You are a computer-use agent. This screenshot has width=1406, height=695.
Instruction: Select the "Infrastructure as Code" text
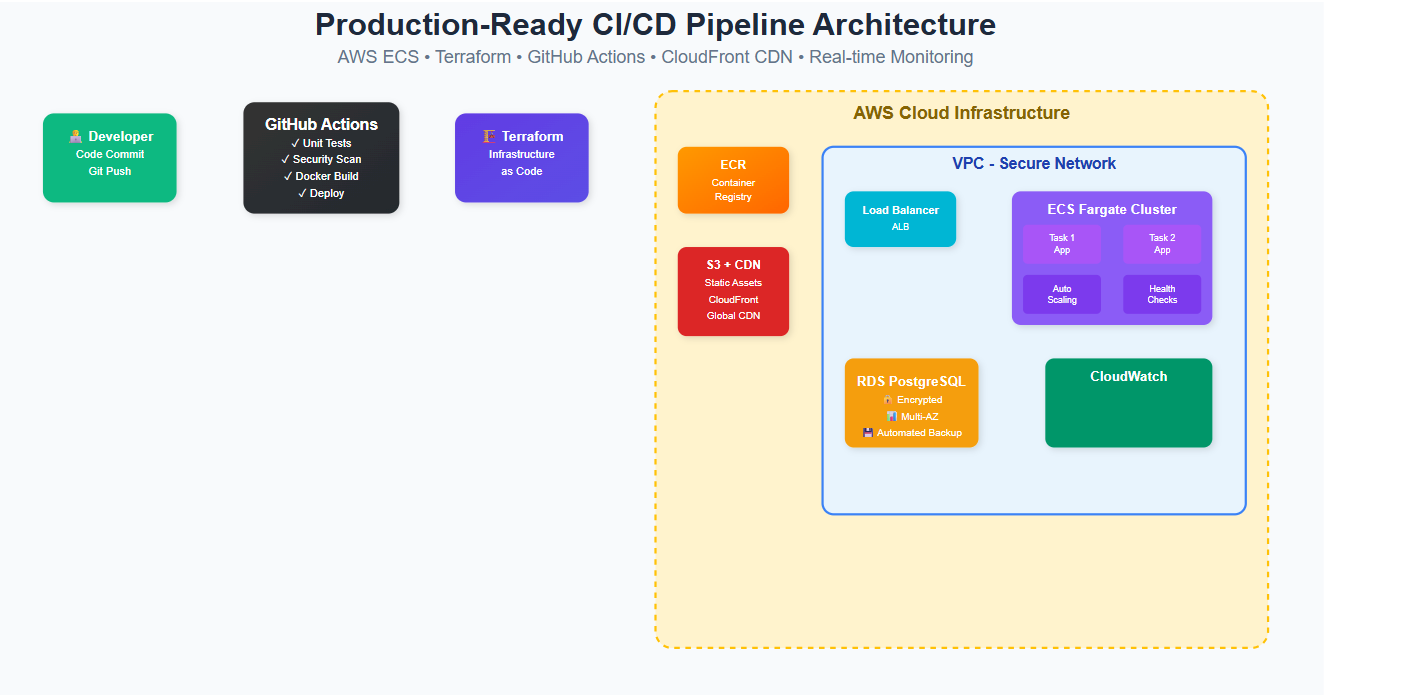click(522, 163)
